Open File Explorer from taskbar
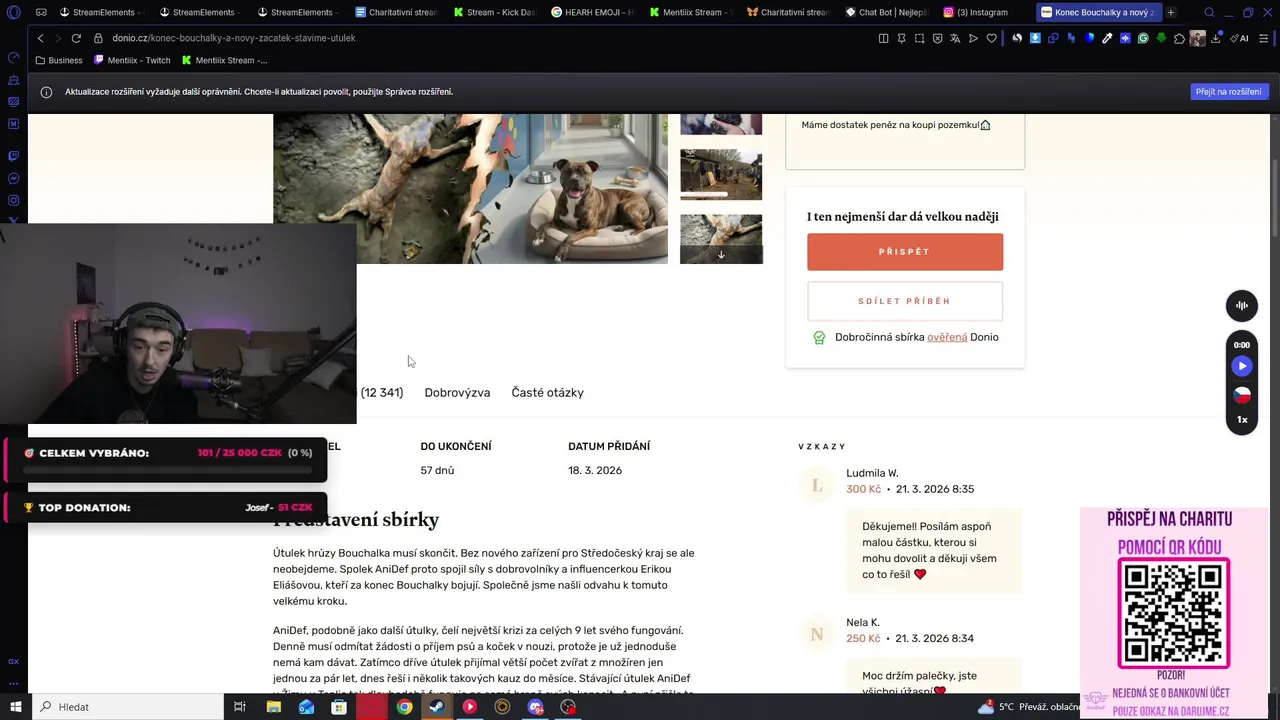 (x=273, y=707)
